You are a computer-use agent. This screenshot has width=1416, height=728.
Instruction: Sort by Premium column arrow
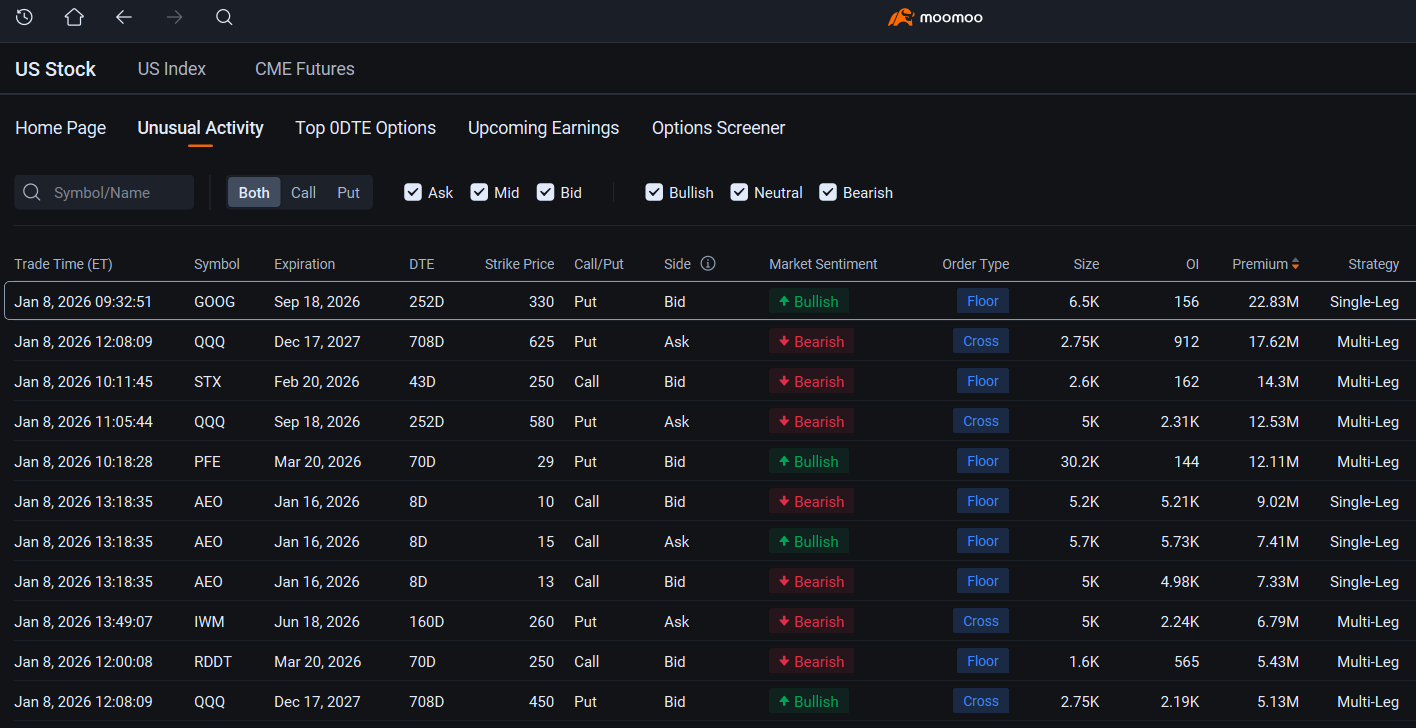coord(1295,264)
